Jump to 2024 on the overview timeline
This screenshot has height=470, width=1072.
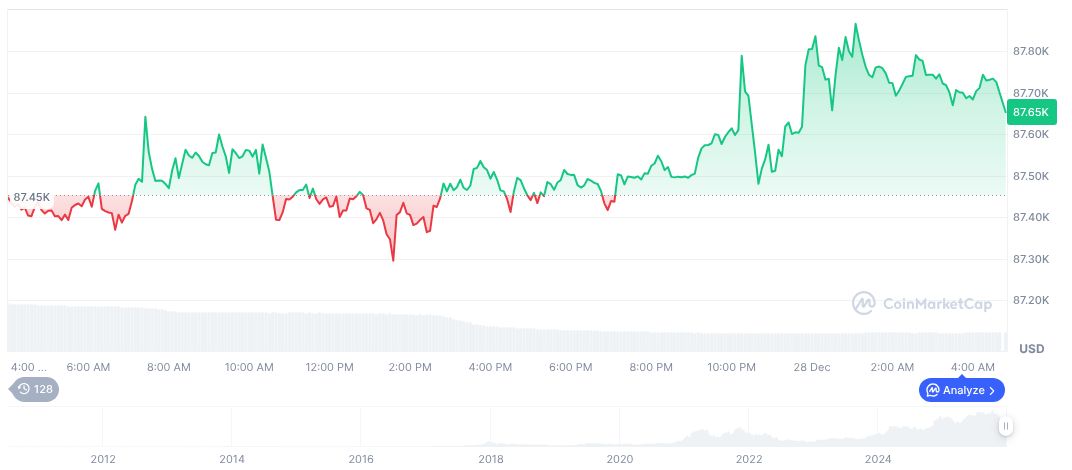click(x=878, y=459)
